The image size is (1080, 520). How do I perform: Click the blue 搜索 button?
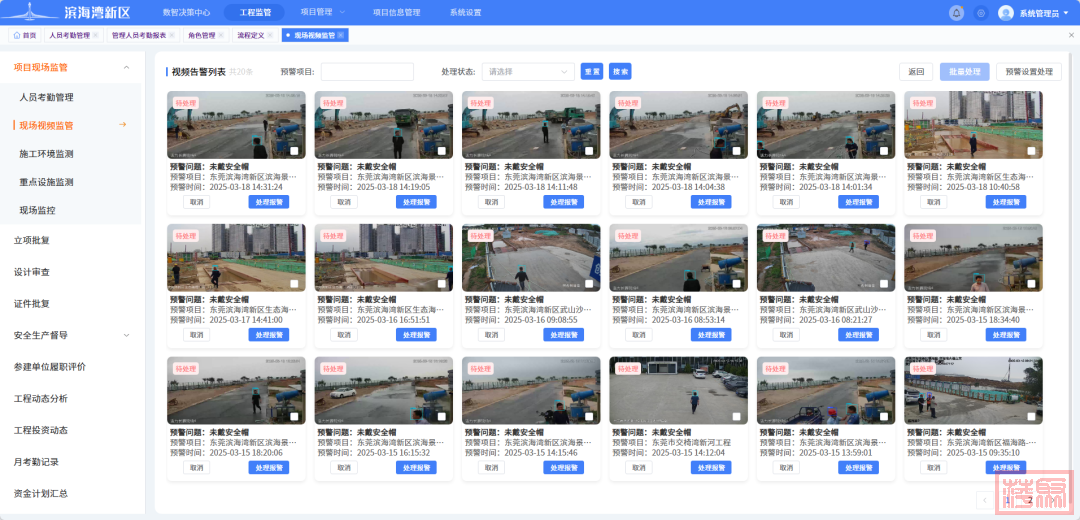point(620,72)
